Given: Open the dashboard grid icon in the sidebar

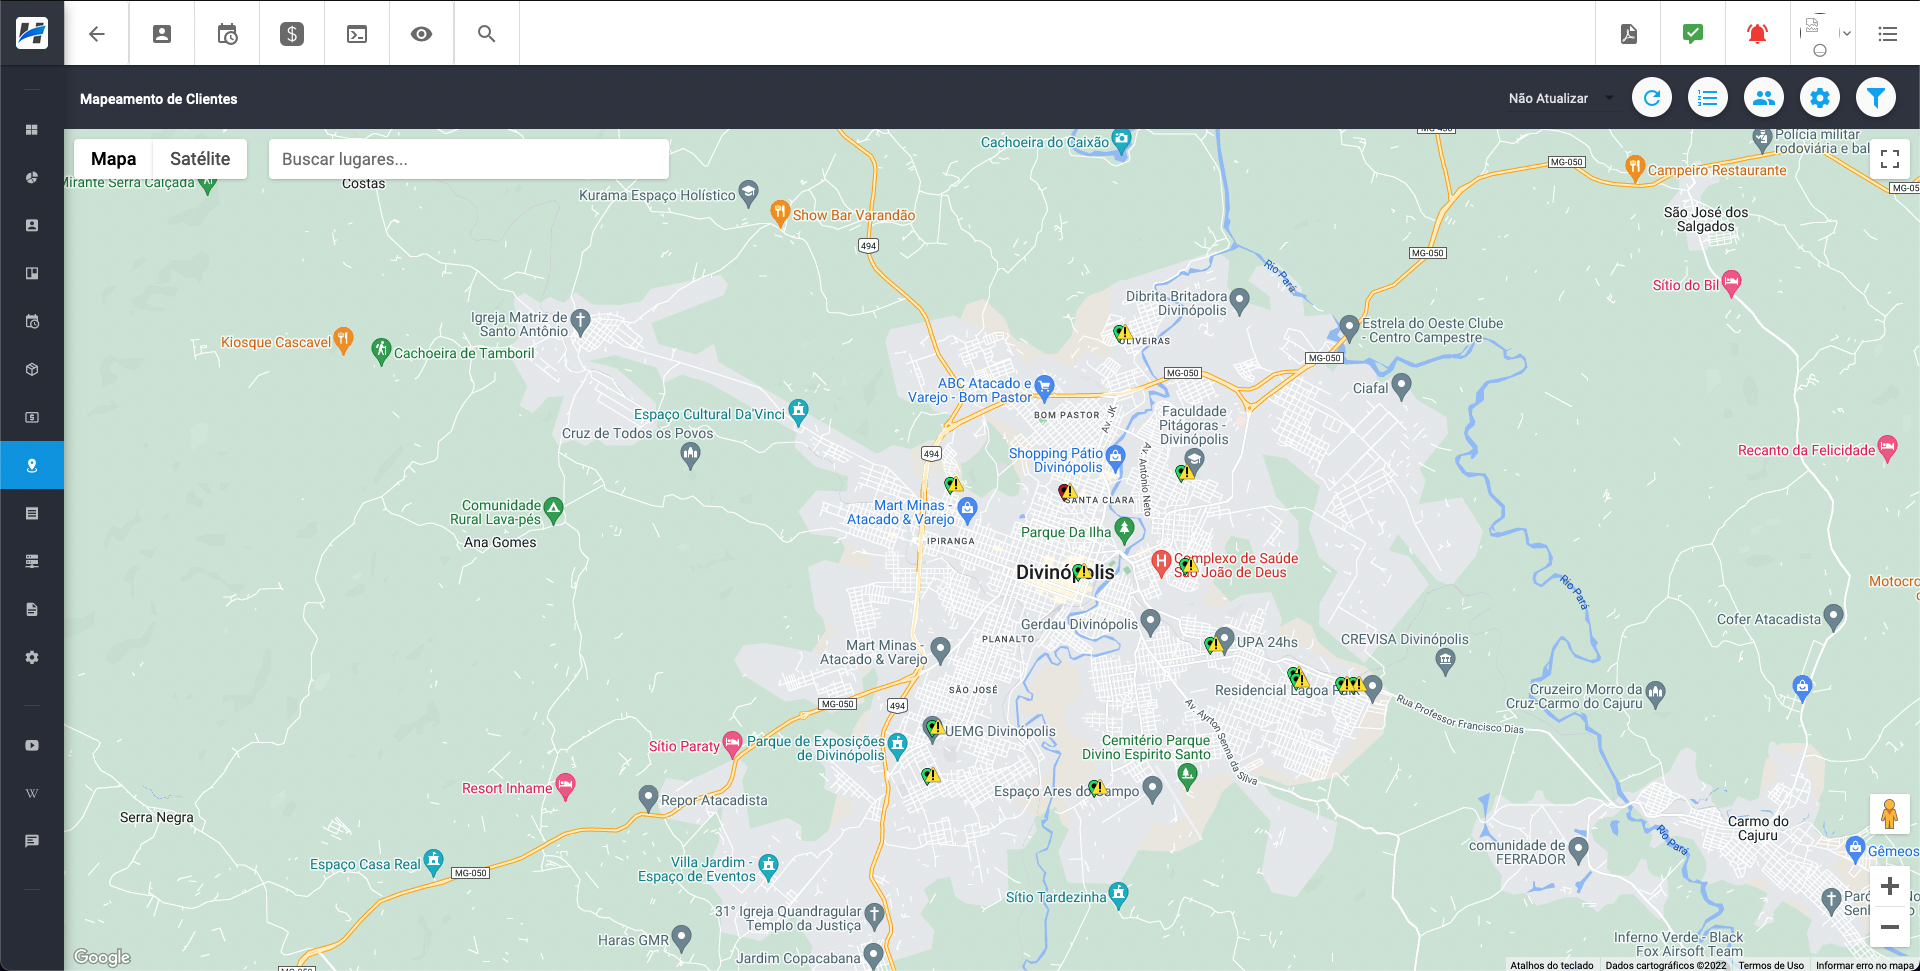Looking at the screenshot, I should tap(32, 130).
